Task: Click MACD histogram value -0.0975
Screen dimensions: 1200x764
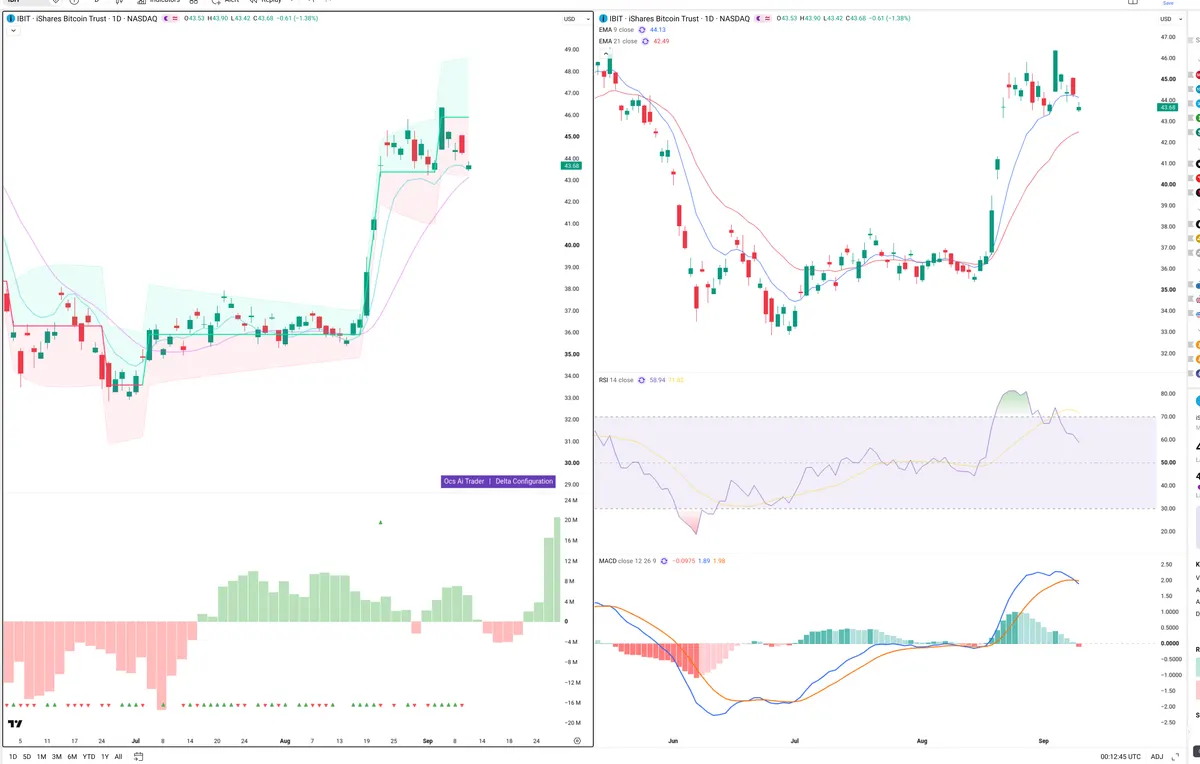Action: (684, 561)
